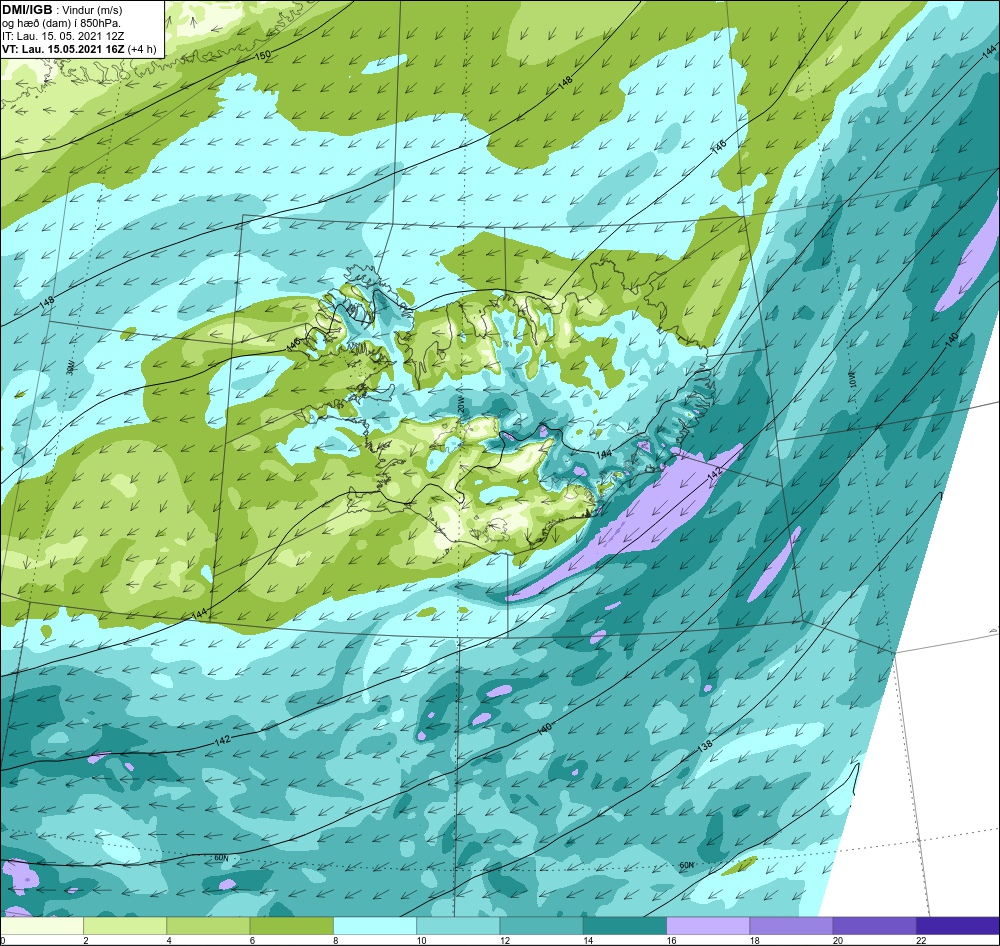Pick the 4–6 m/s green legend swatch
Viewport: 1000px width, 946px height.
tap(209, 926)
